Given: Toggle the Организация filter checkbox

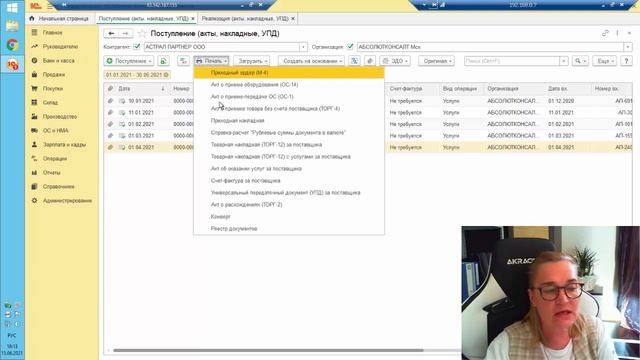Looking at the screenshot, I should tap(350, 47).
